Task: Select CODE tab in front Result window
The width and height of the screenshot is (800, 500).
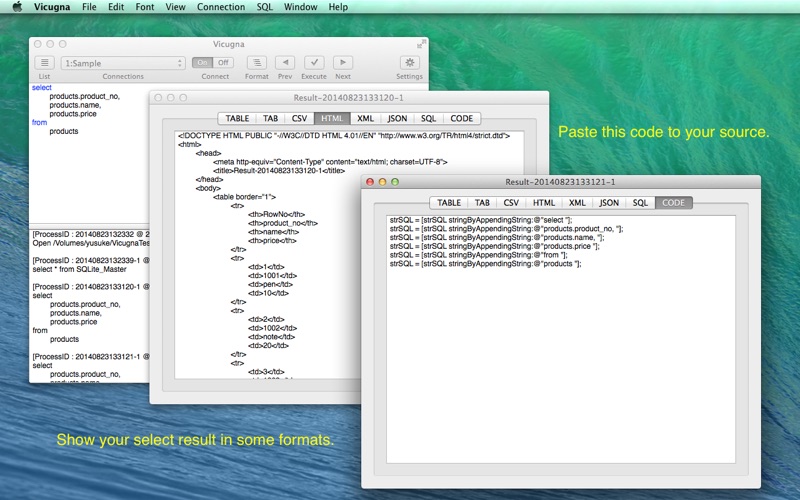Action: coord(673,203)
